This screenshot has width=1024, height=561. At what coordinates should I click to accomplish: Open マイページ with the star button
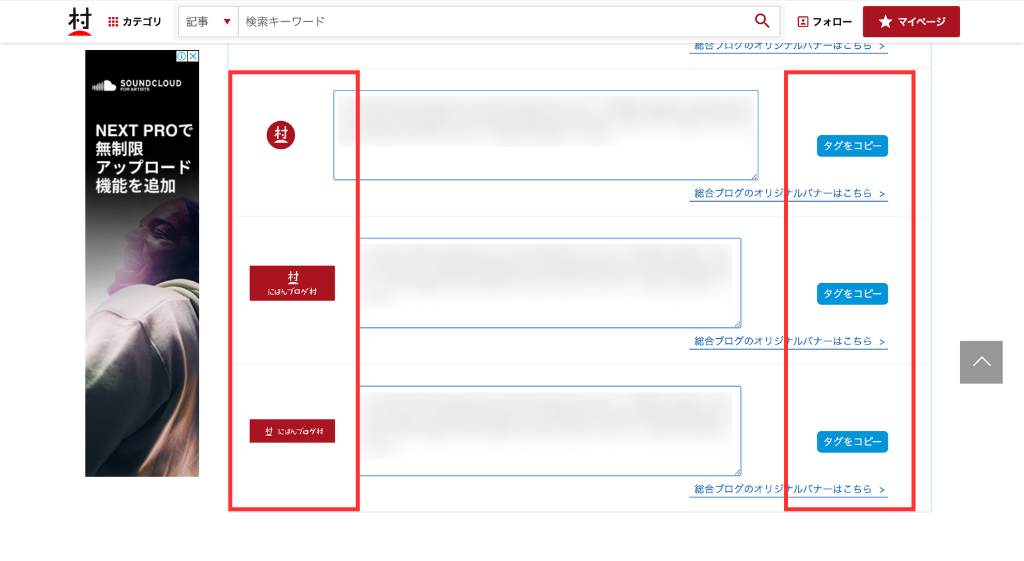[911, 21]
